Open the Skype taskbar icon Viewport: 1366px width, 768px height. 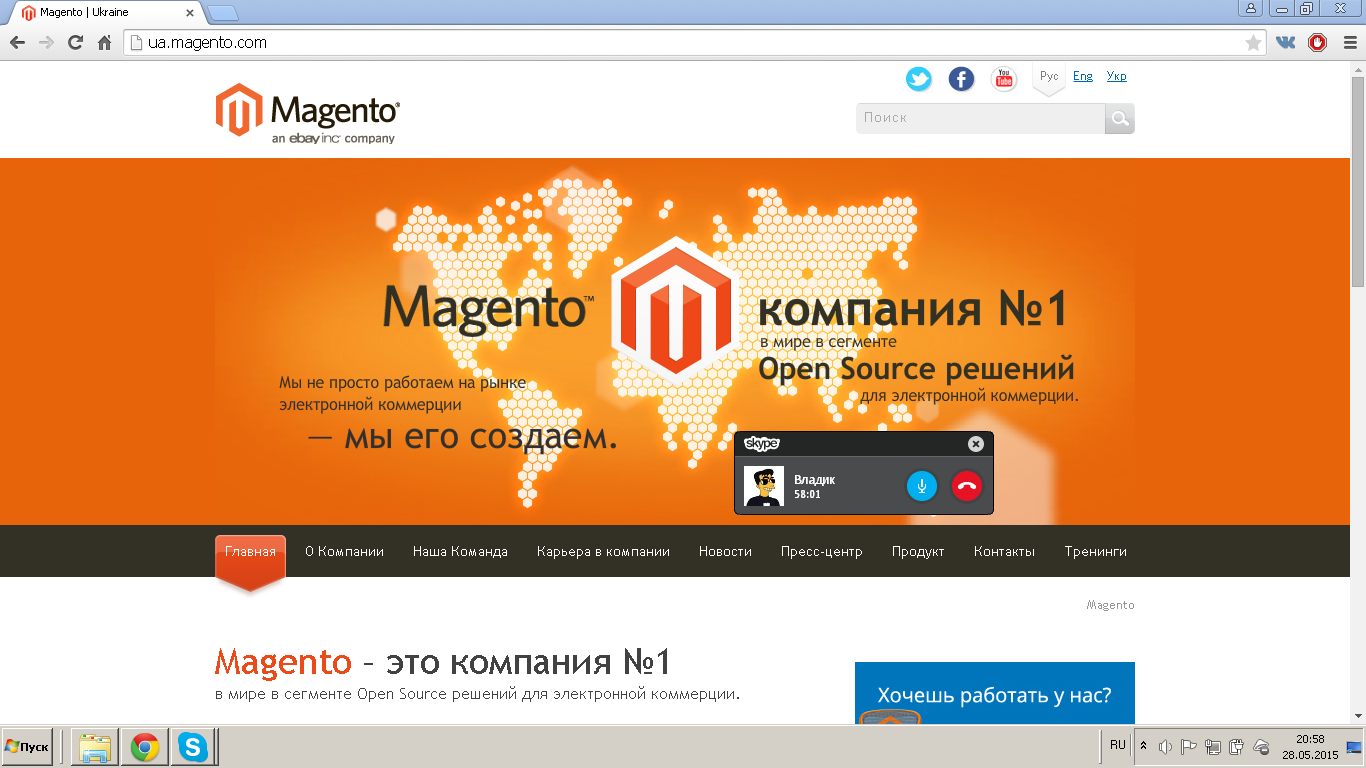pyautogui.click(x=194, y=747)
